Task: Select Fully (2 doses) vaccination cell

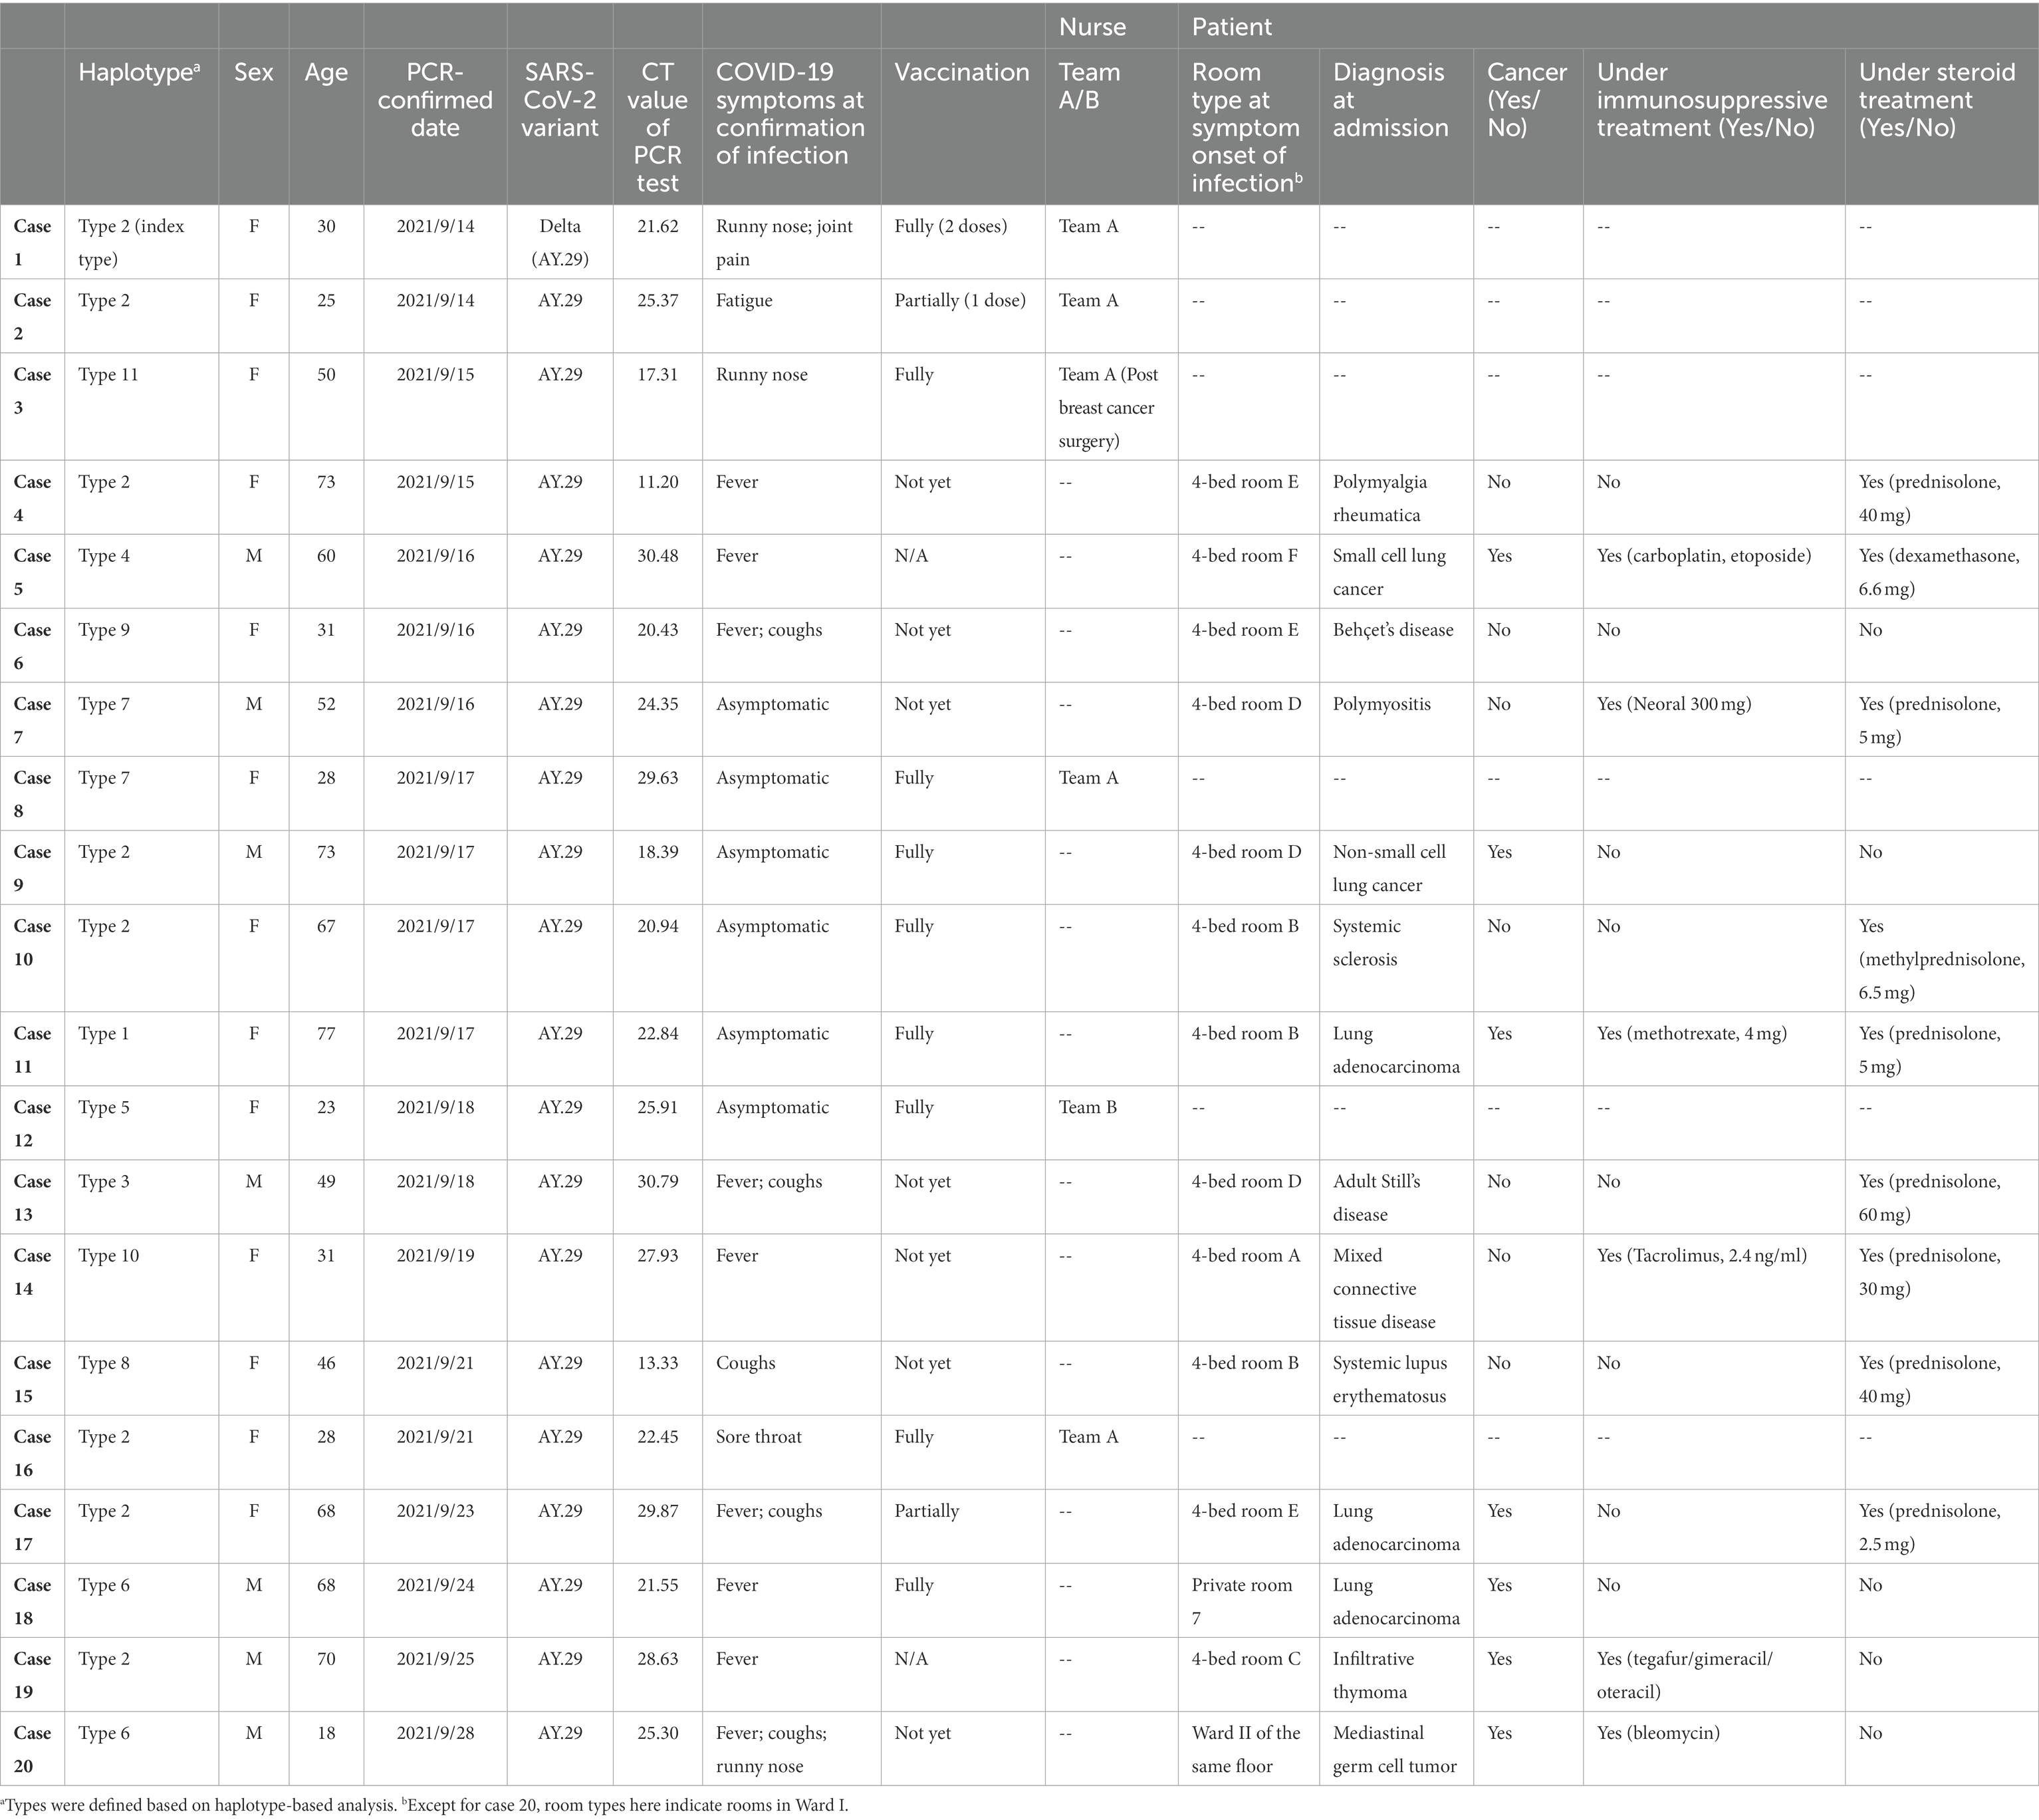Action: (950, 227)
